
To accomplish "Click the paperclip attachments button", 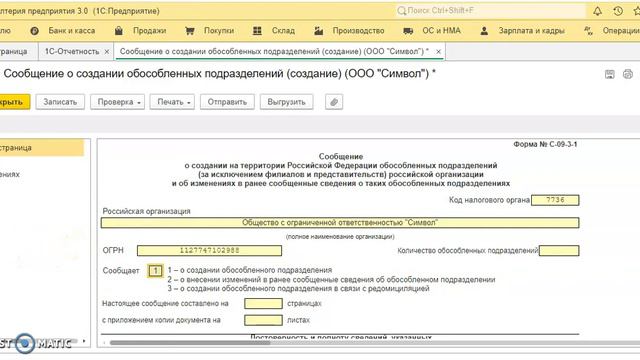I will point(334,102).
